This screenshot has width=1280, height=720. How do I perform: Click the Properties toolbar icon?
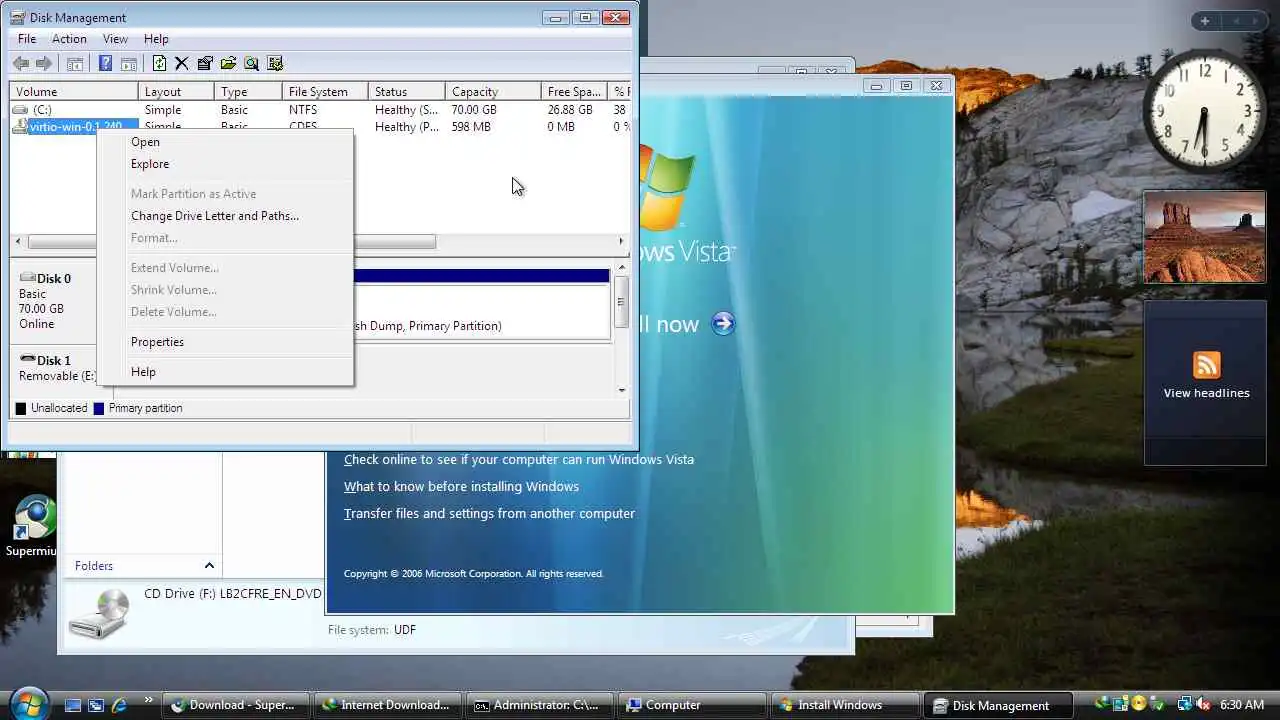(205, 63)
